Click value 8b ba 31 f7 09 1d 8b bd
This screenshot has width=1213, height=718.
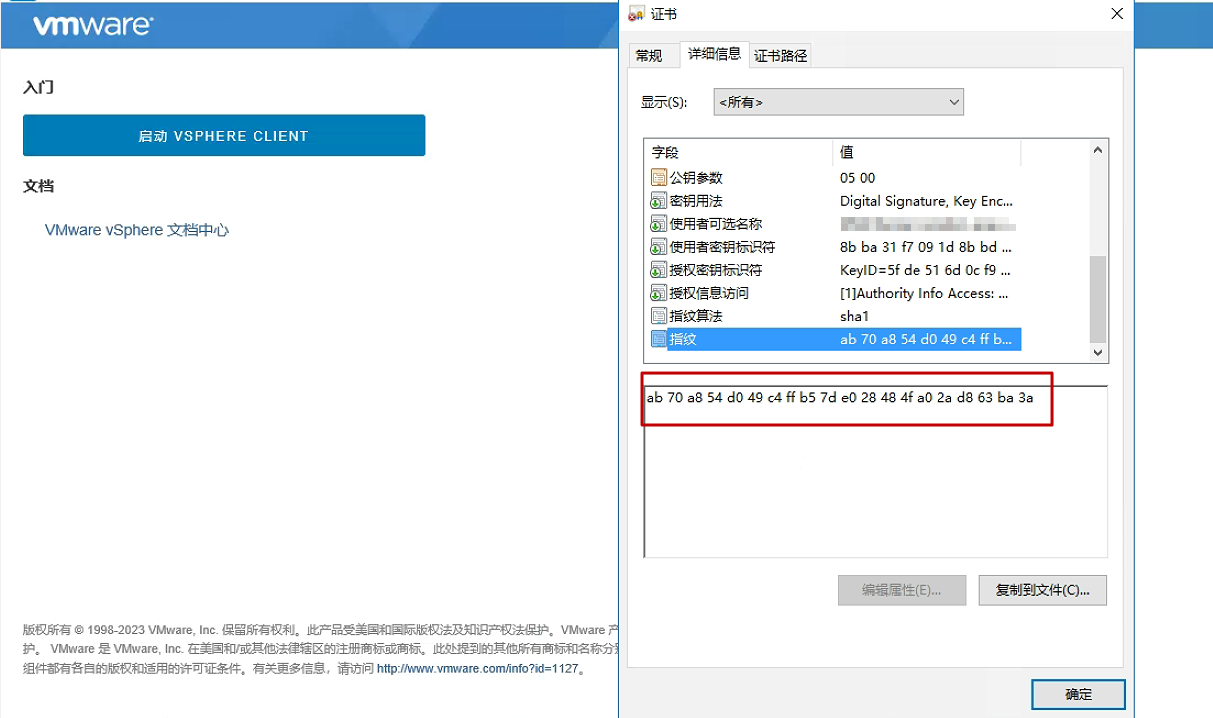click(926, 247)
